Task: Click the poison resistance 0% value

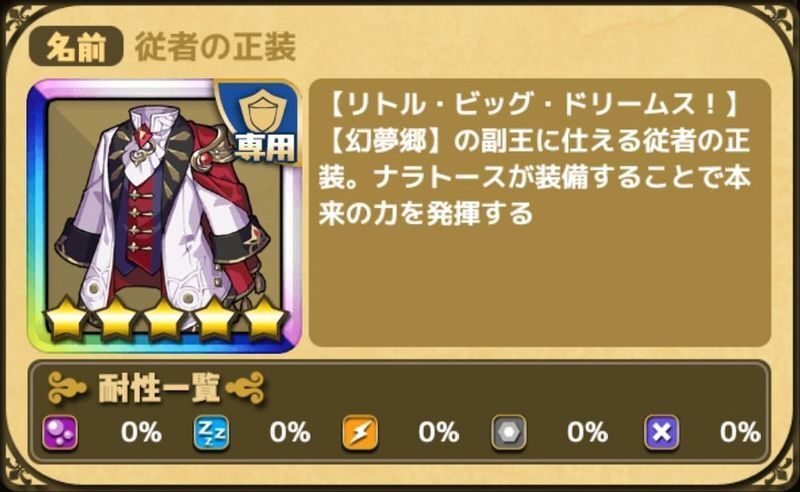Action: [141, 433]
